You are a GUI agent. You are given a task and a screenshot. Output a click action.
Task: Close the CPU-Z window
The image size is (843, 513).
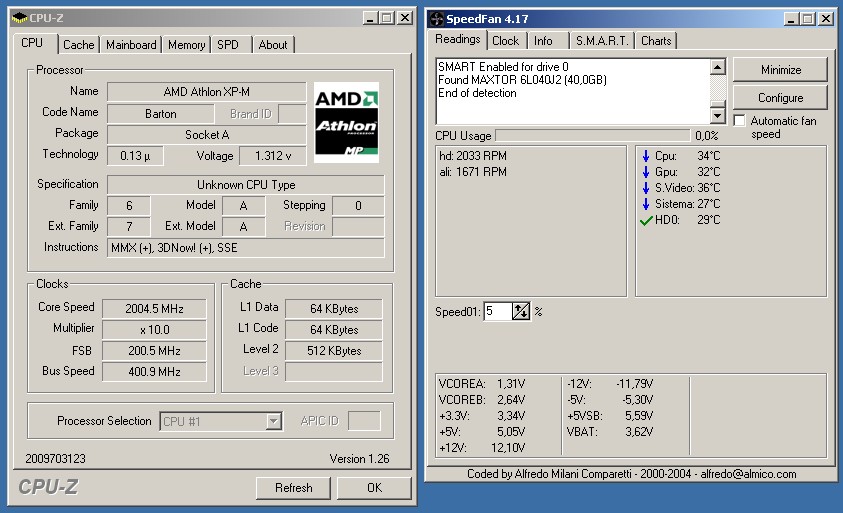click(x=405, y=18)
